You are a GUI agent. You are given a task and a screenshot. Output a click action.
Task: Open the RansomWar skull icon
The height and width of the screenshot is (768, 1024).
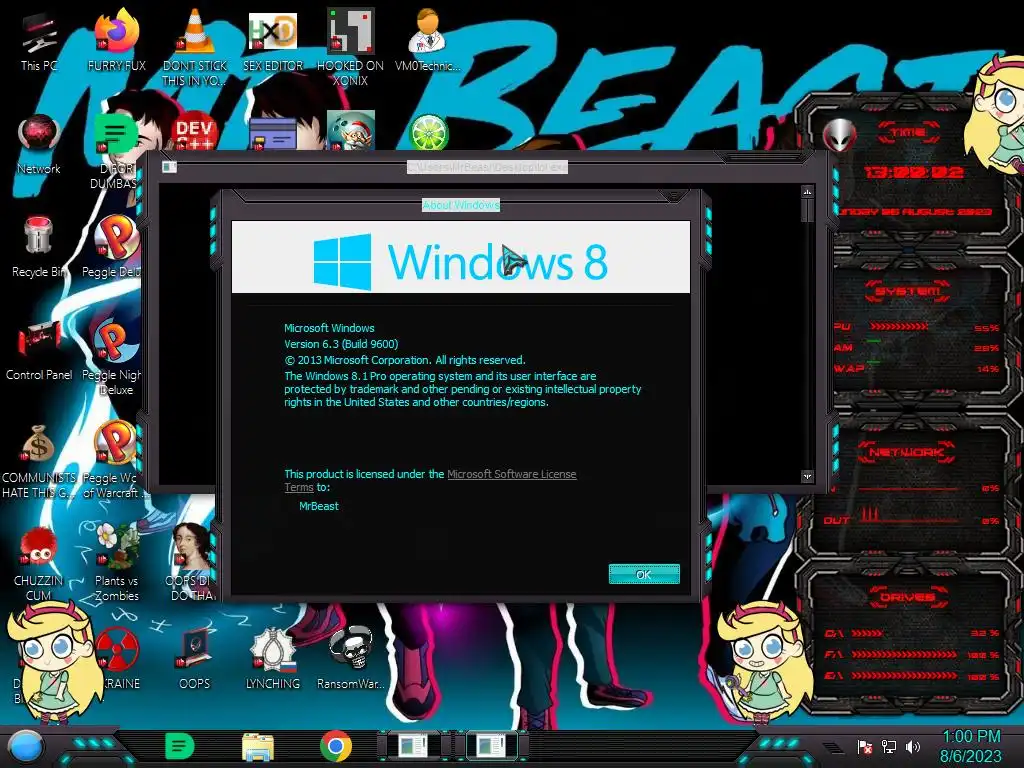click(x=351, y=658)
